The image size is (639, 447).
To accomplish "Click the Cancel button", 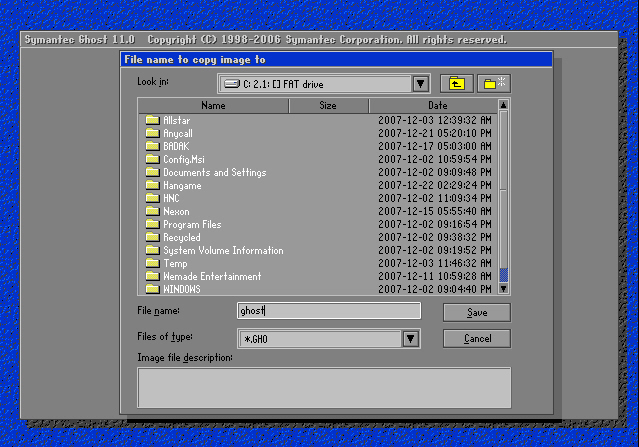I will 477,339.
